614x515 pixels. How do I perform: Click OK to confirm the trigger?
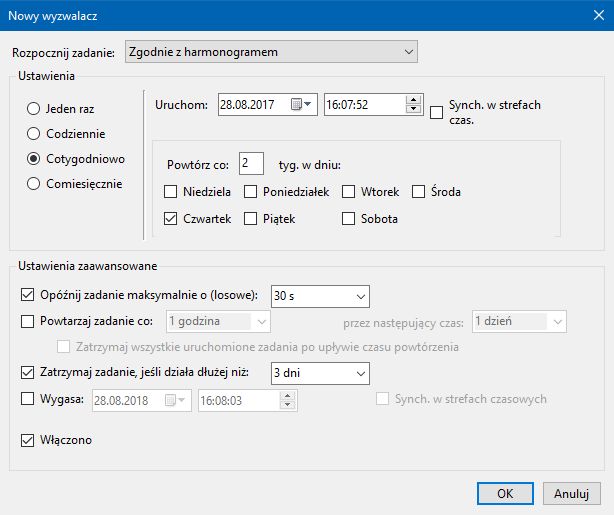pyautogui.click(x=505, y=493)
